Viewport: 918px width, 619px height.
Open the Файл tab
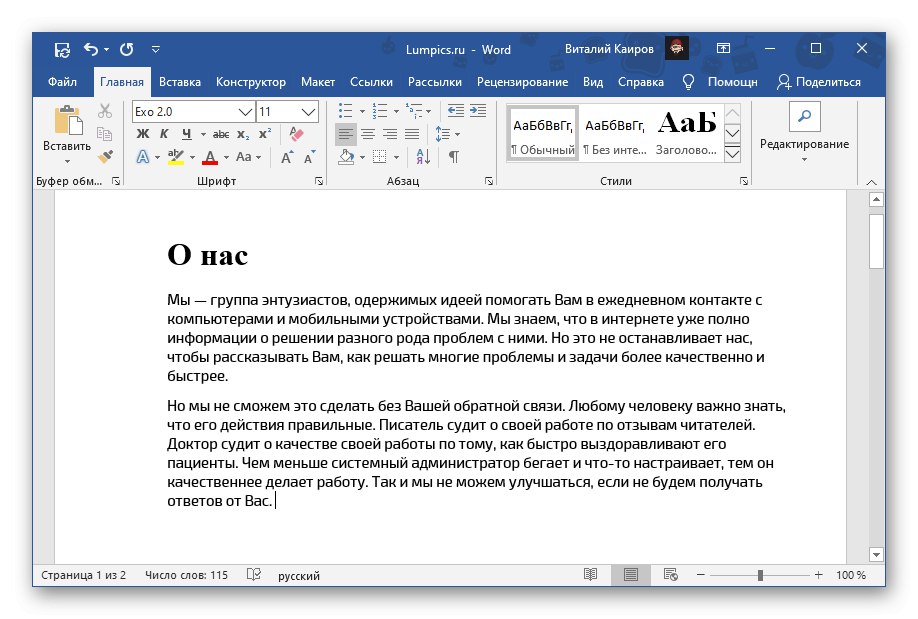tap(62, 82)
